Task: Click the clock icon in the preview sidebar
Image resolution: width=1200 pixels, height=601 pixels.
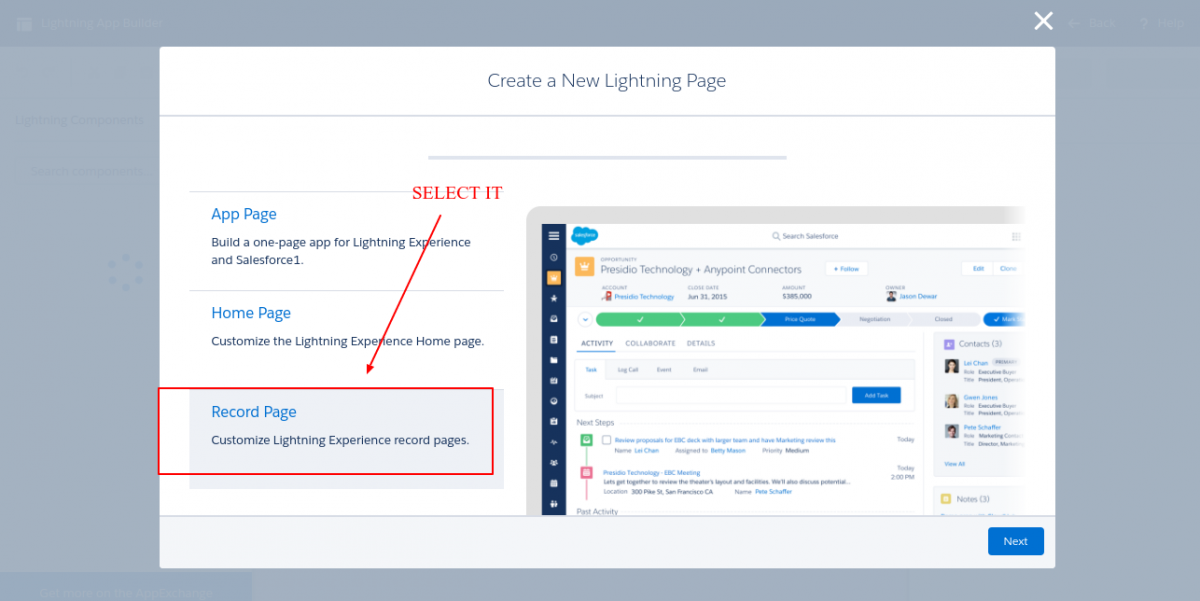Action: coord(554,257)
